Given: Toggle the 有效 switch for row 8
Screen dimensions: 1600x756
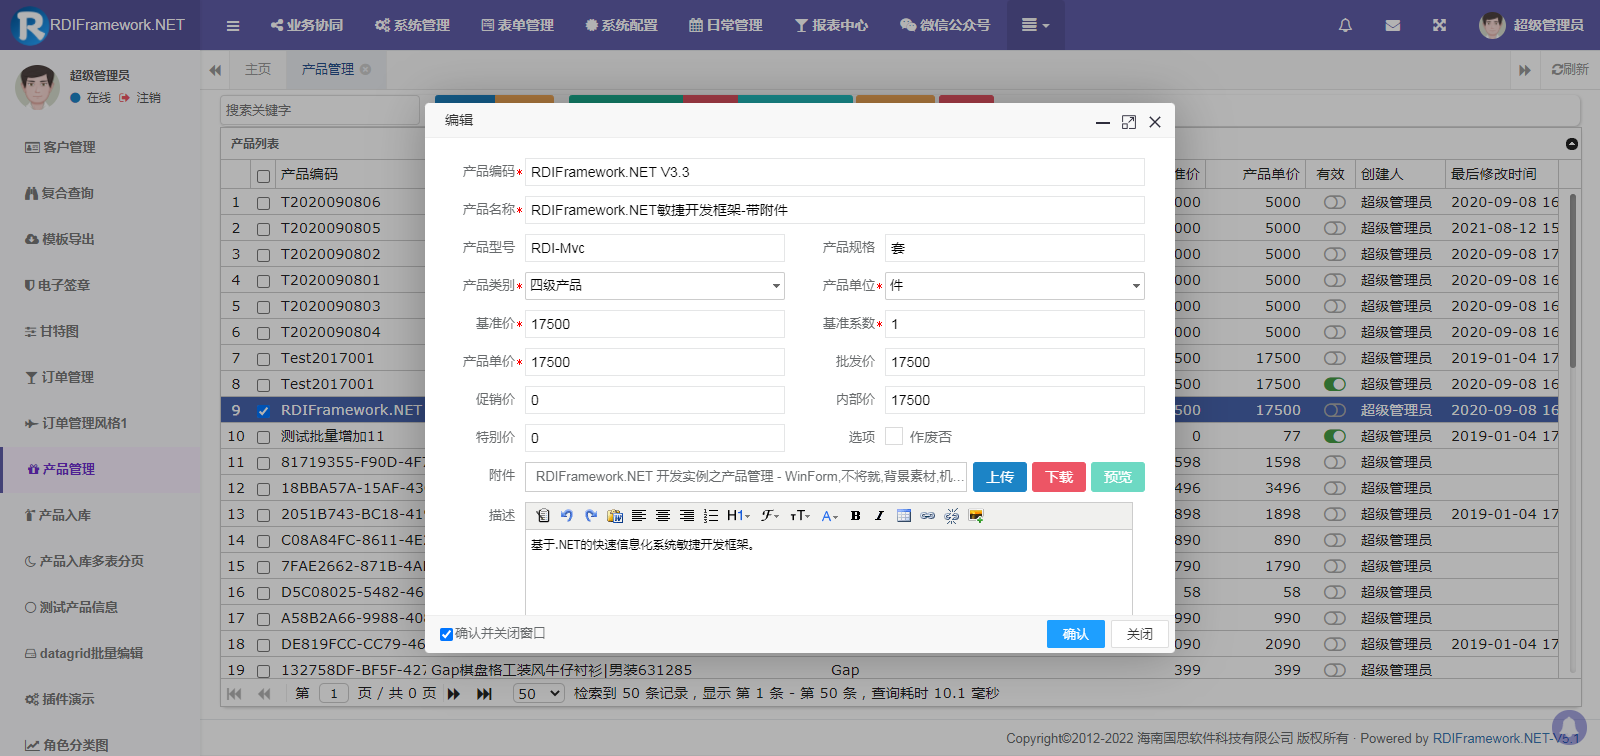Looking at the screenshot, I should point(1335,384).
